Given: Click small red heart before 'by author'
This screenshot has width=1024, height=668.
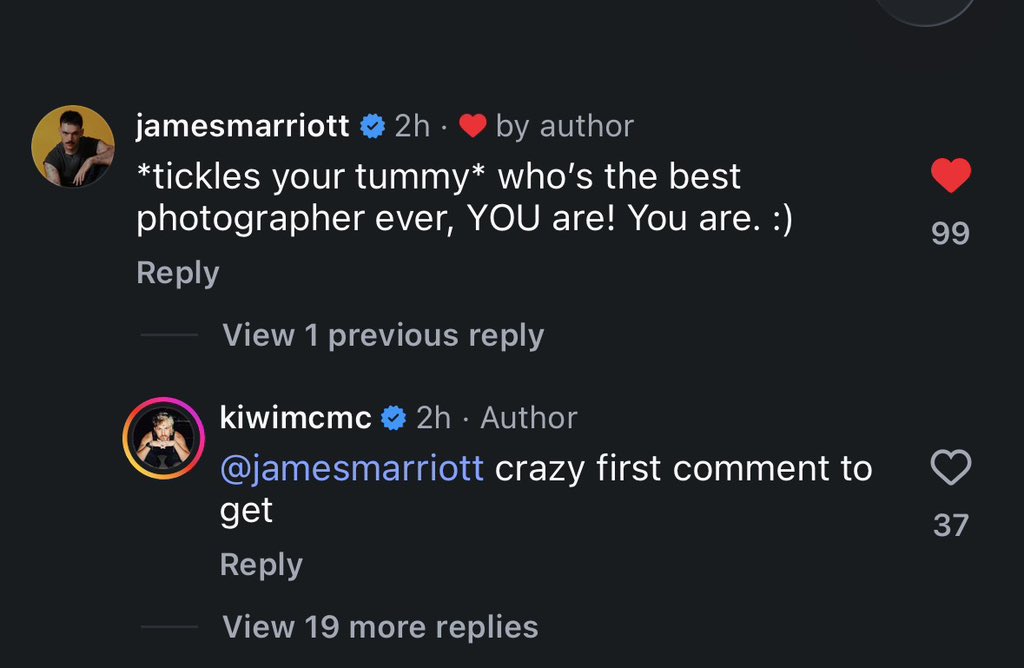Looking at the screenshot, I should pos(472,126).
